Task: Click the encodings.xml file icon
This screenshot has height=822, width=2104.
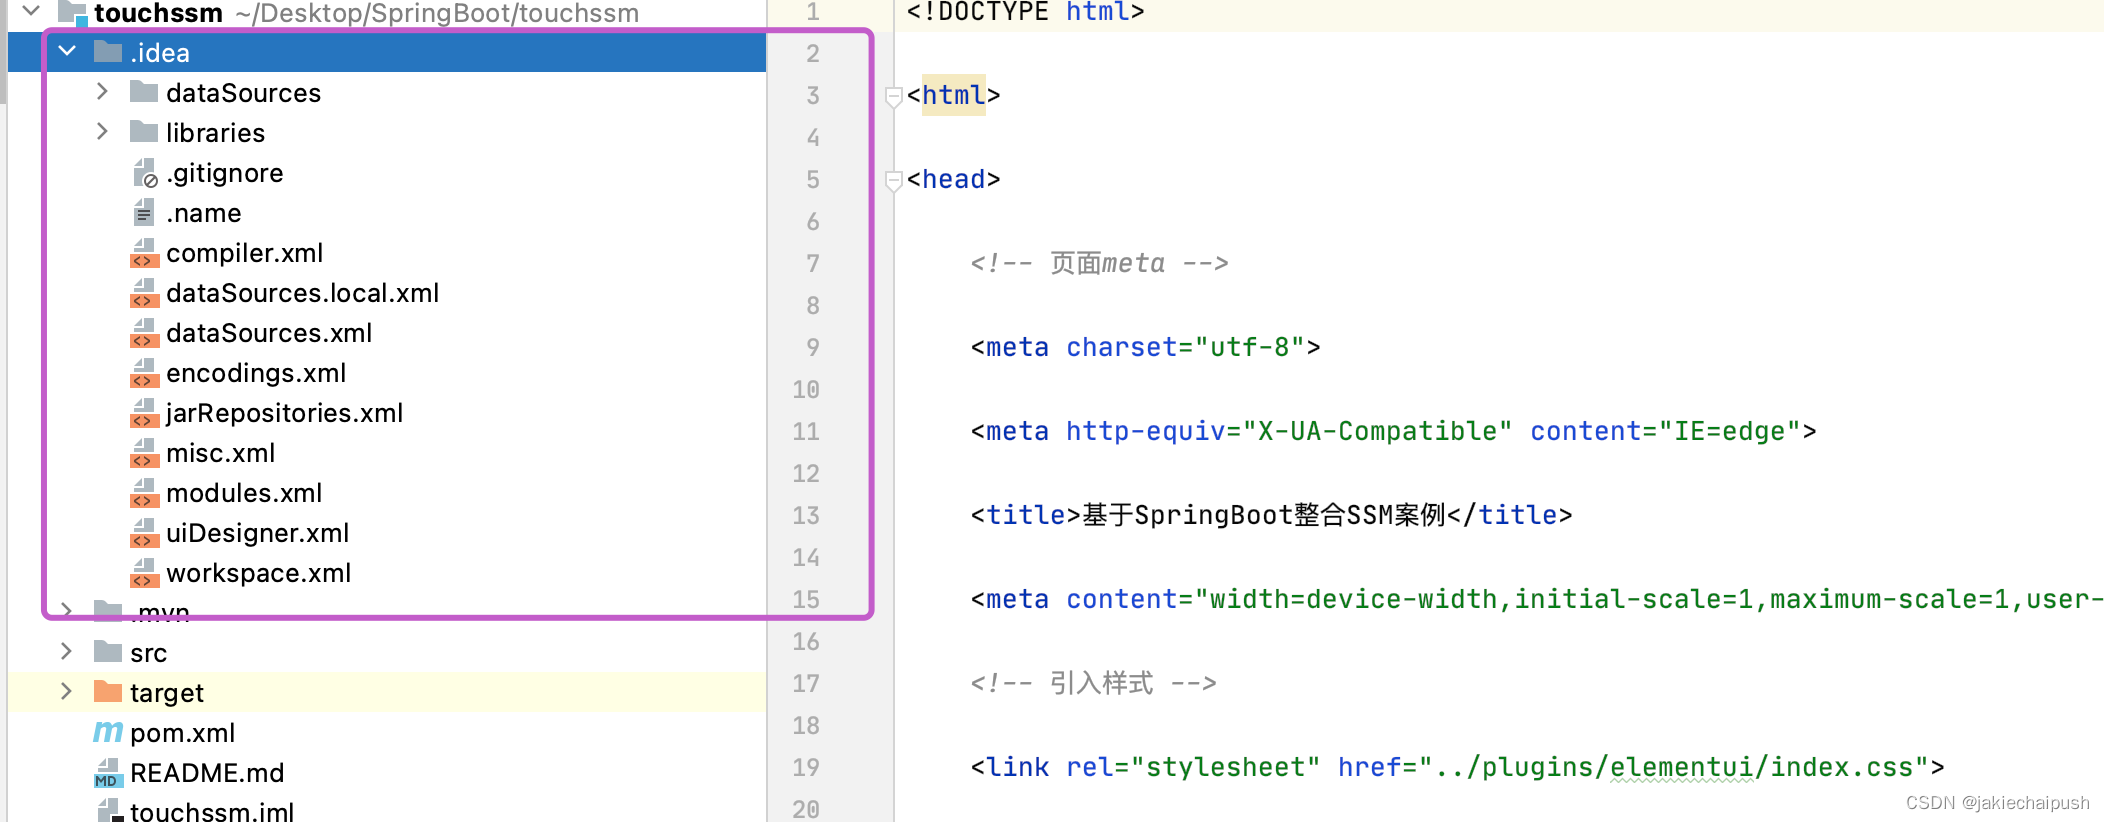Action: (x=145, y=373)
